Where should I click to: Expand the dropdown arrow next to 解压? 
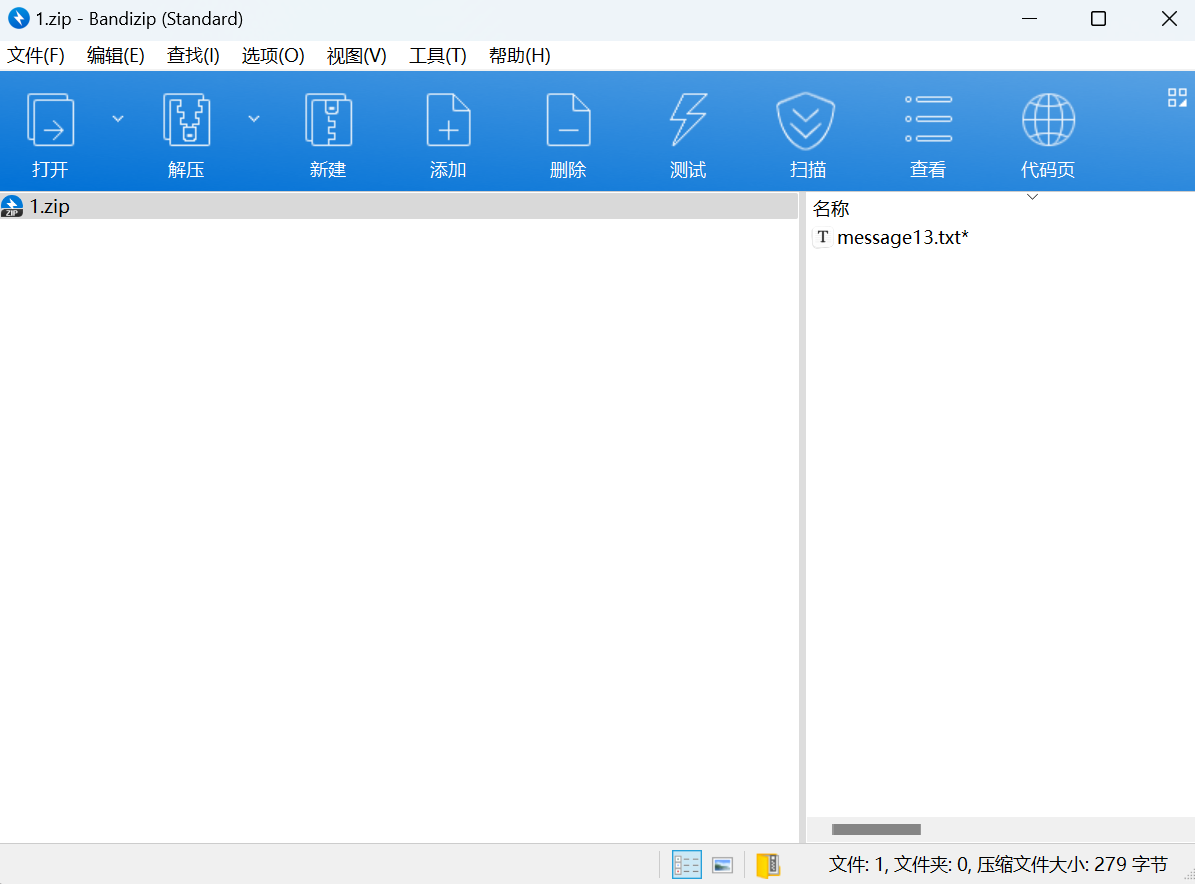pos(255,119)
